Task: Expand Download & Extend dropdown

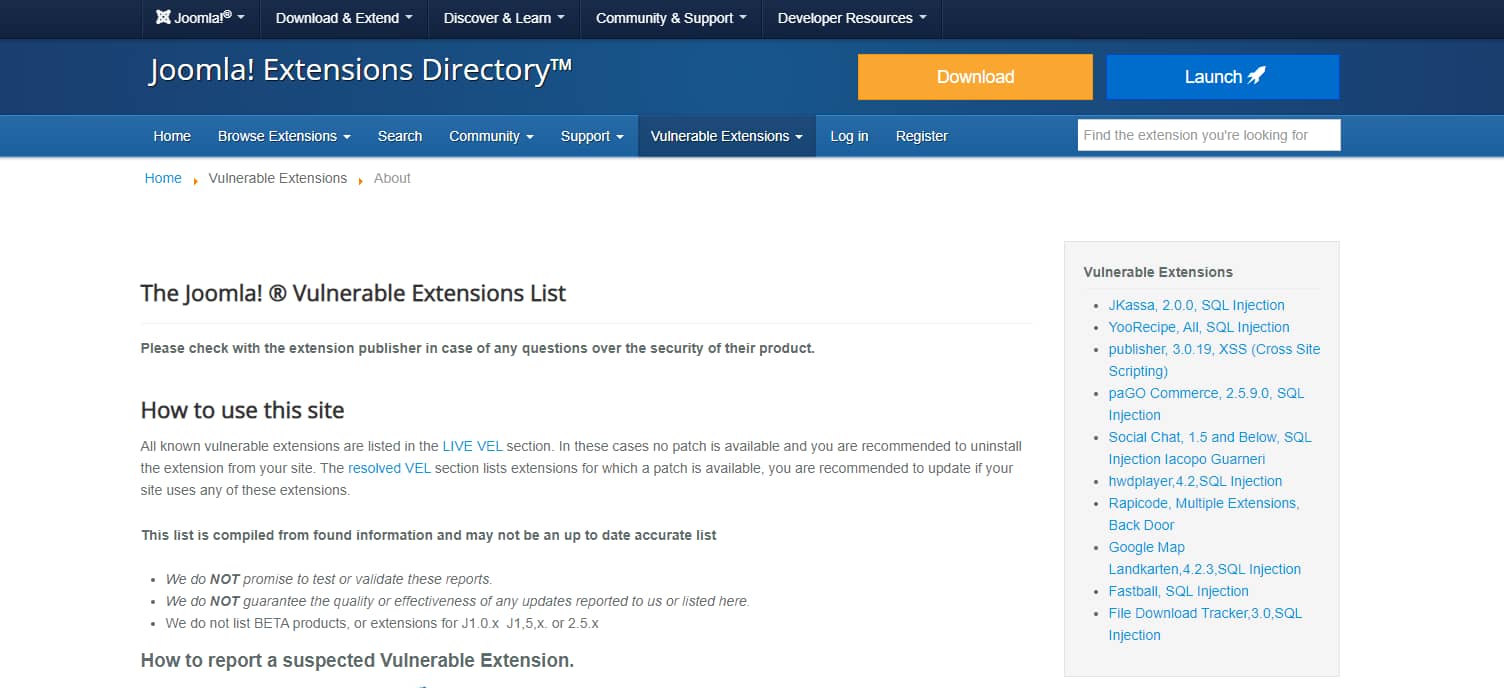Action: (344, 18)
